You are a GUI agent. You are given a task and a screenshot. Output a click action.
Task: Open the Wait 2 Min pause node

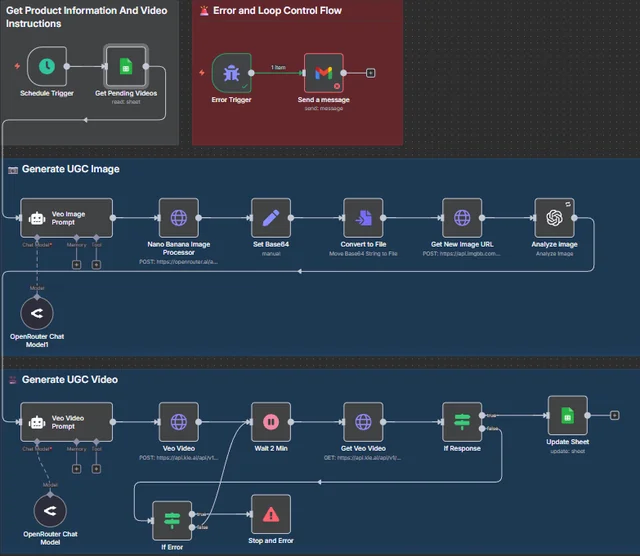pyautogui.click(x=270, y=422)
